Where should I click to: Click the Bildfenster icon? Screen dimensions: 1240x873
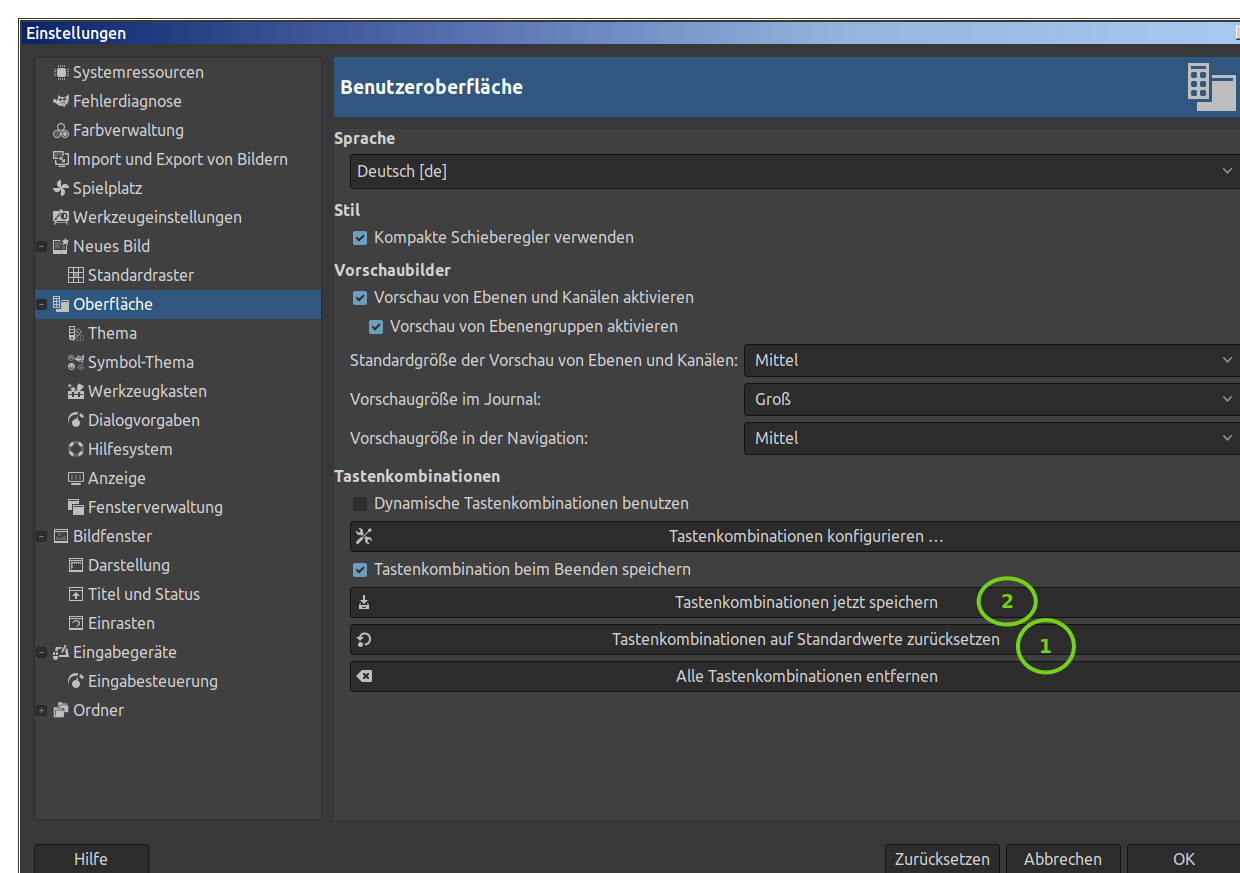point(61,537)
